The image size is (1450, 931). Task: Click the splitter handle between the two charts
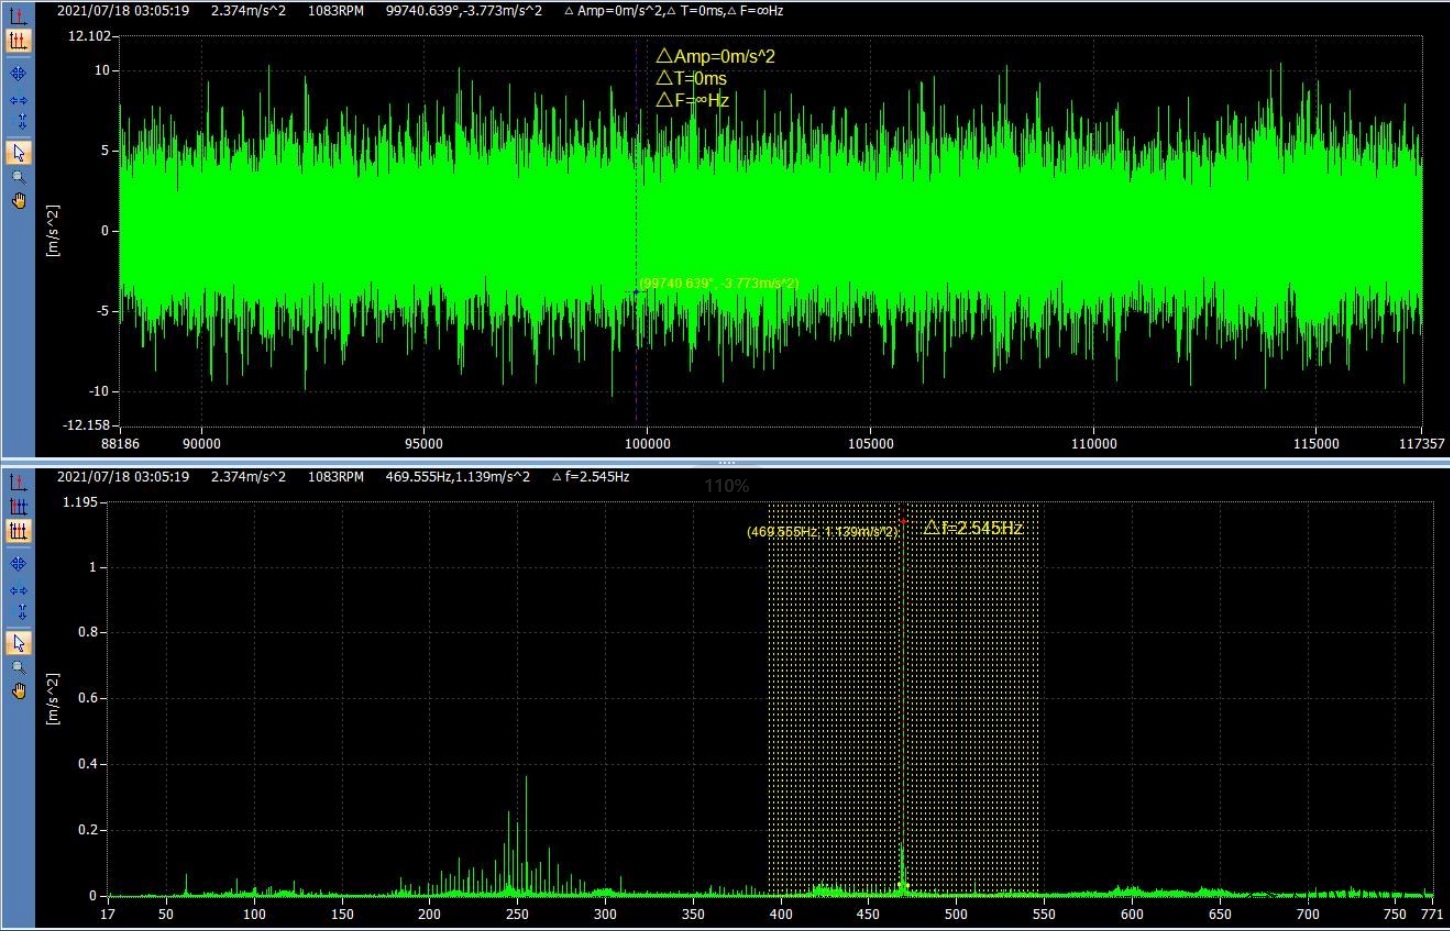(726, 462)
